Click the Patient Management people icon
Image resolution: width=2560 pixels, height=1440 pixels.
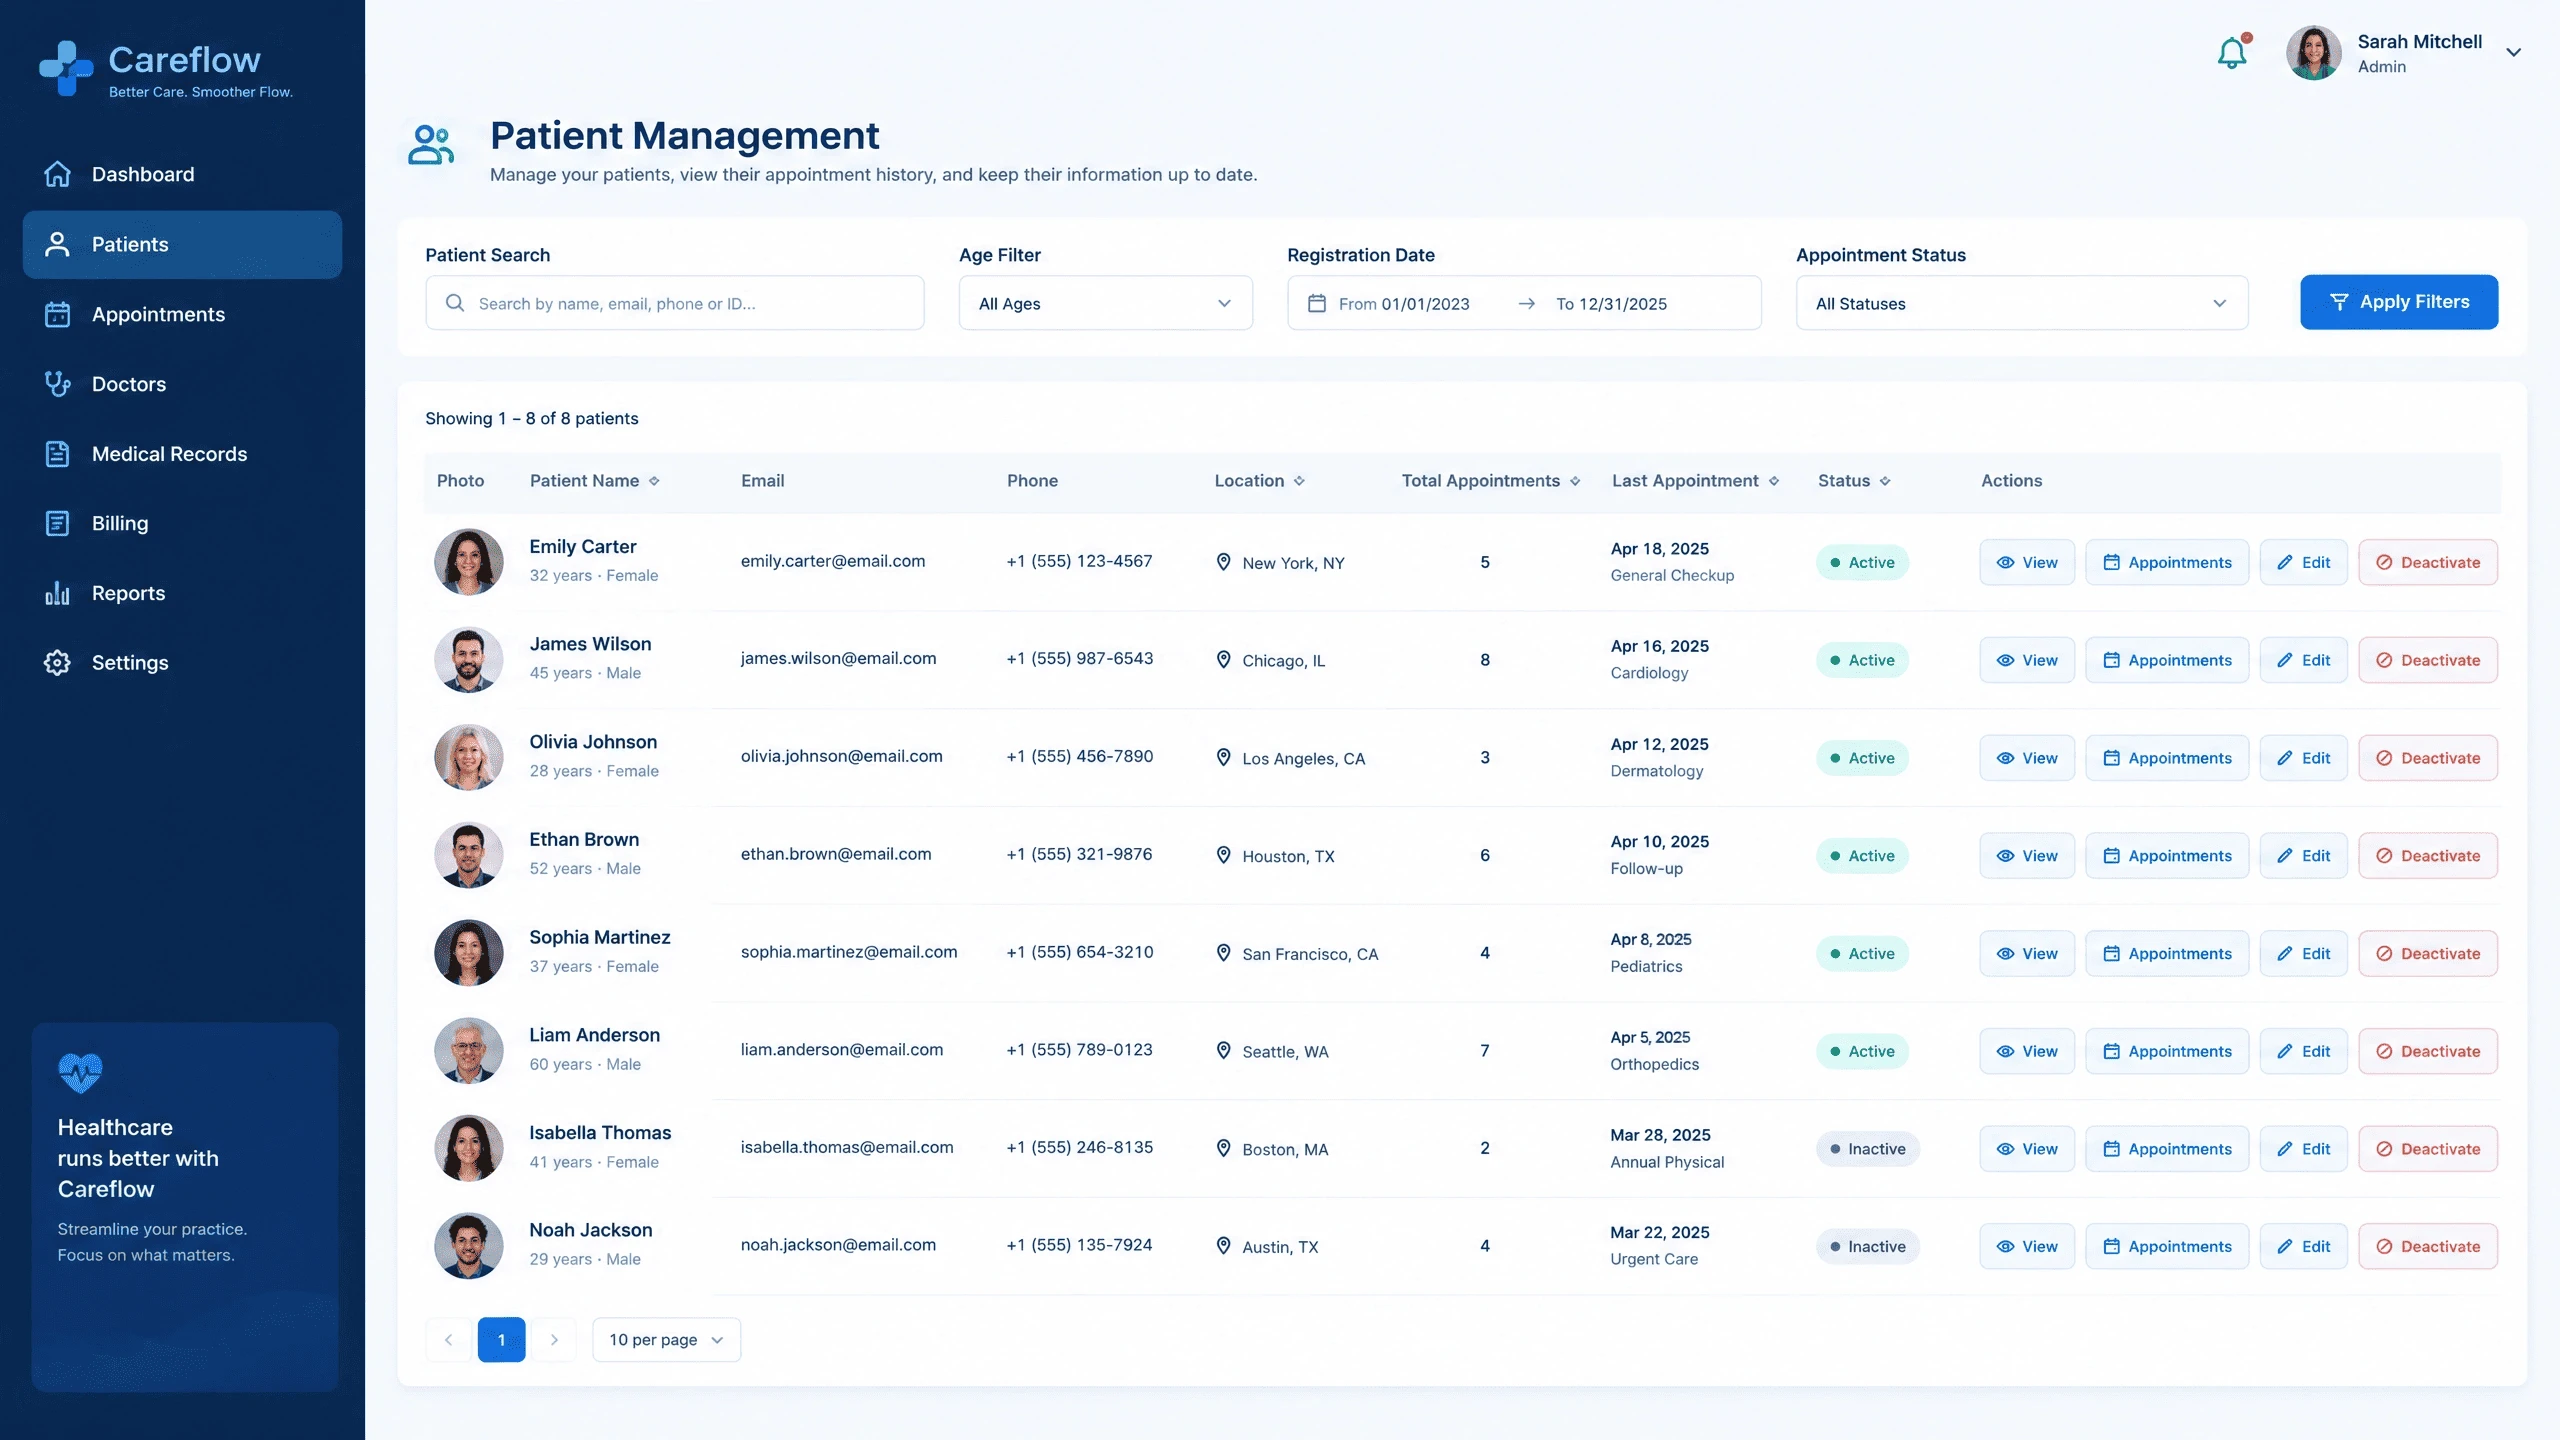[x=431, y=145]
